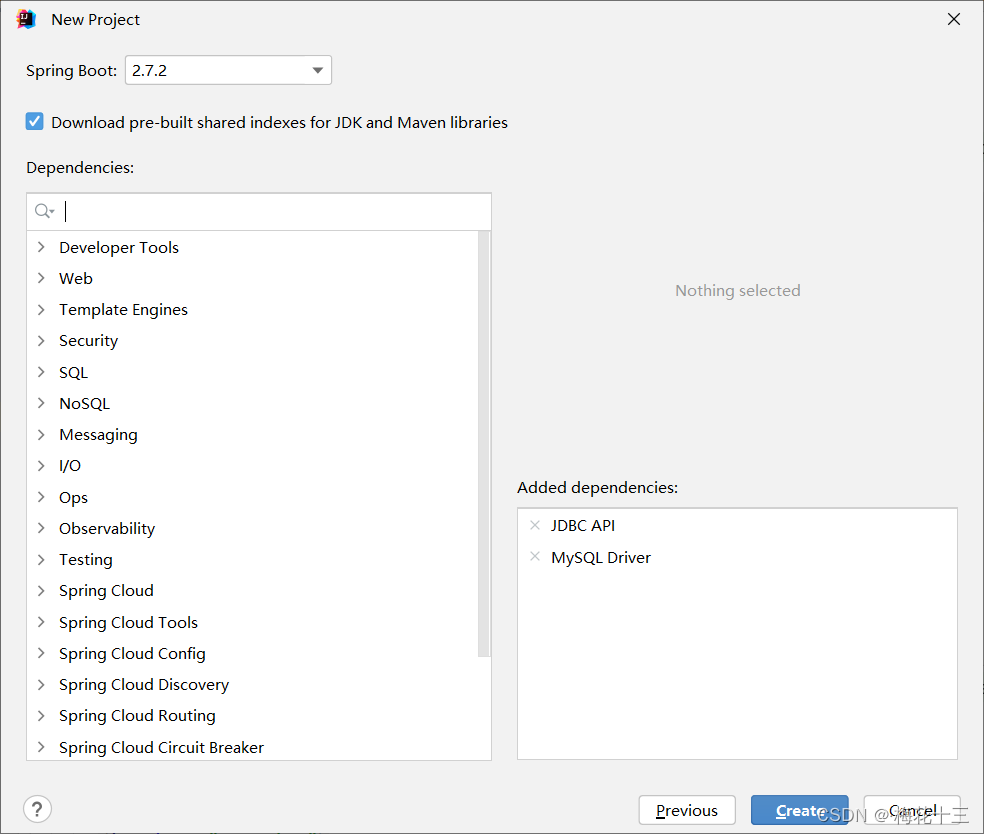Screen dimensions: 984x834
Task: Select the Testing label
Action: tap(86, 559)
